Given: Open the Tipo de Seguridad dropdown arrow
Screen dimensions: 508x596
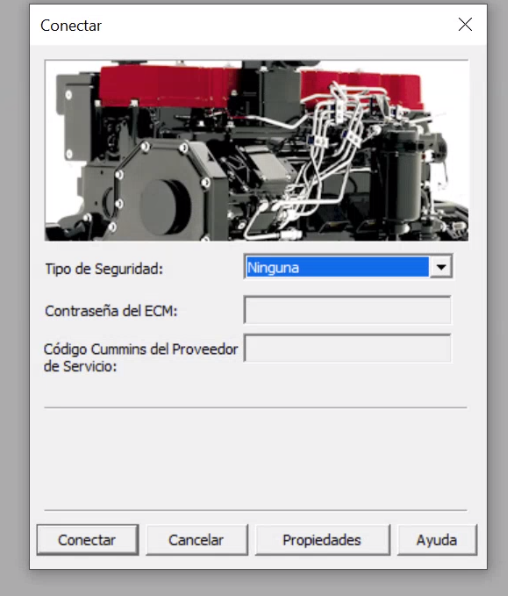Looking at the screenshot, I should [x=441, y=267].
